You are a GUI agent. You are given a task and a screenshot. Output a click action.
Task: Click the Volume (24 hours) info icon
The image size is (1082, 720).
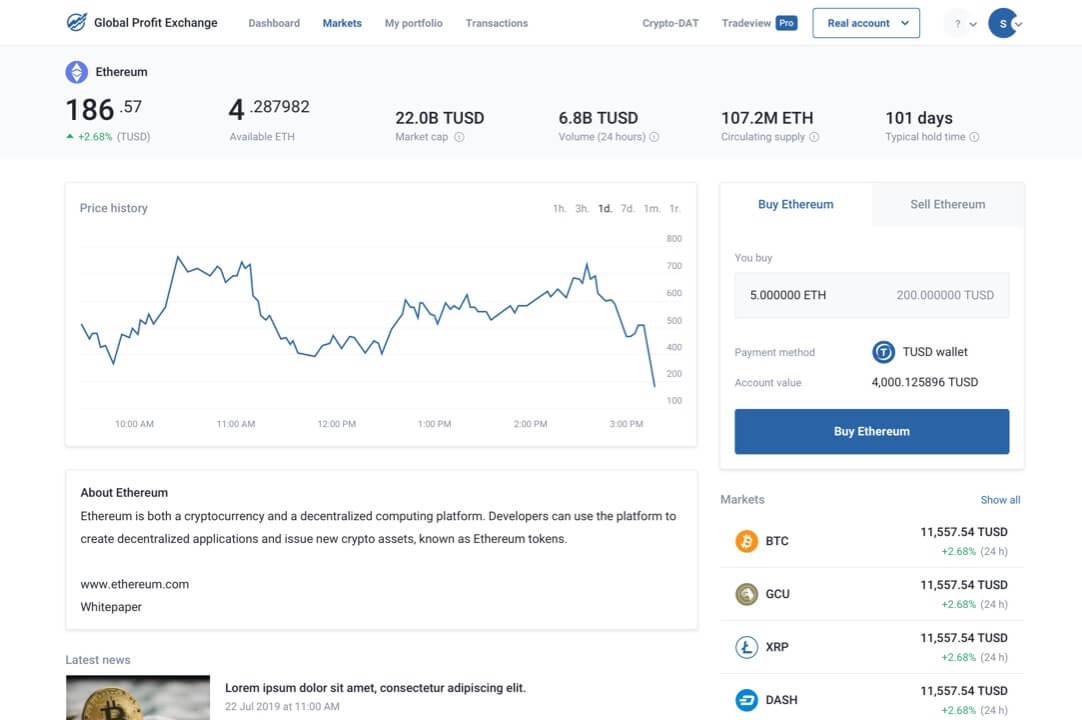tap(654, 137)
